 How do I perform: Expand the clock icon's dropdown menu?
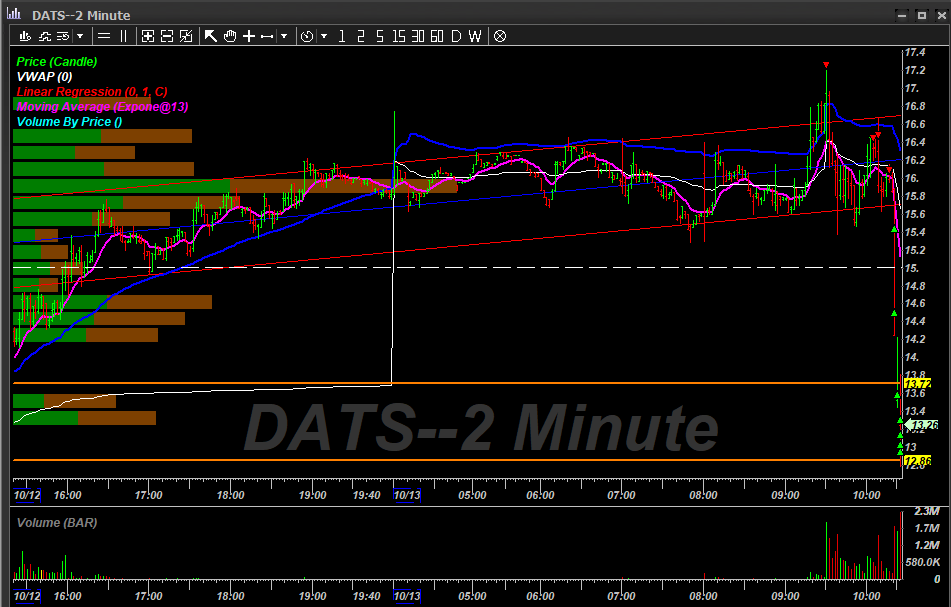[x=322, y=36]
